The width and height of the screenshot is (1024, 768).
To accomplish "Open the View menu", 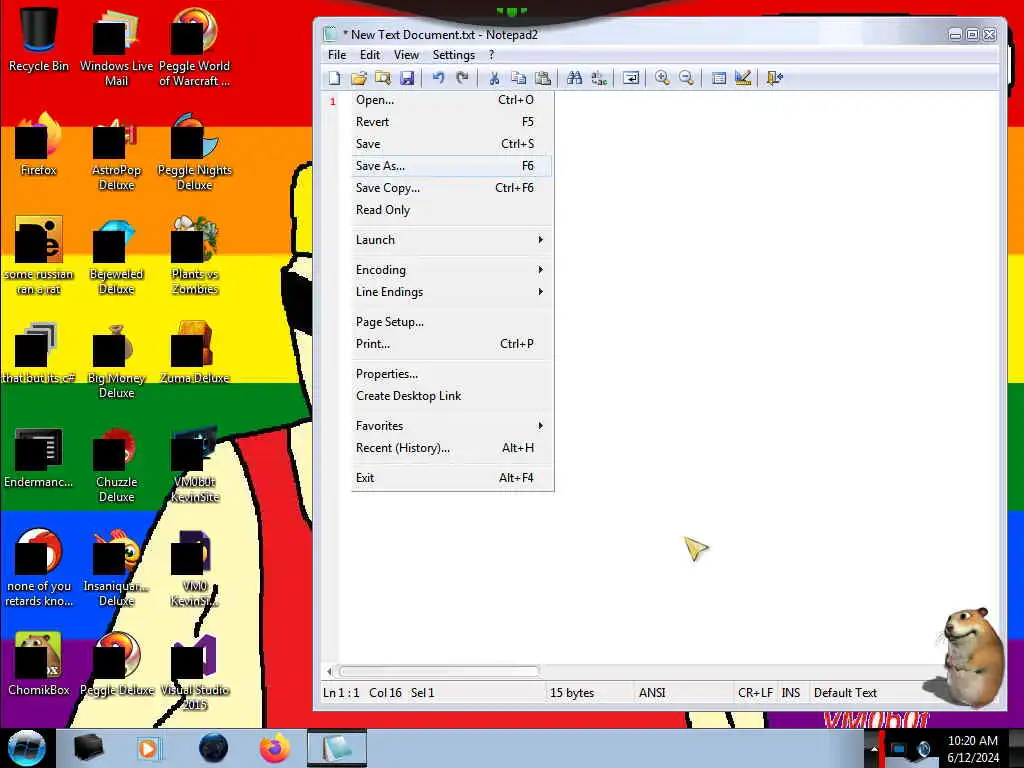I will (x=406, y=55).
